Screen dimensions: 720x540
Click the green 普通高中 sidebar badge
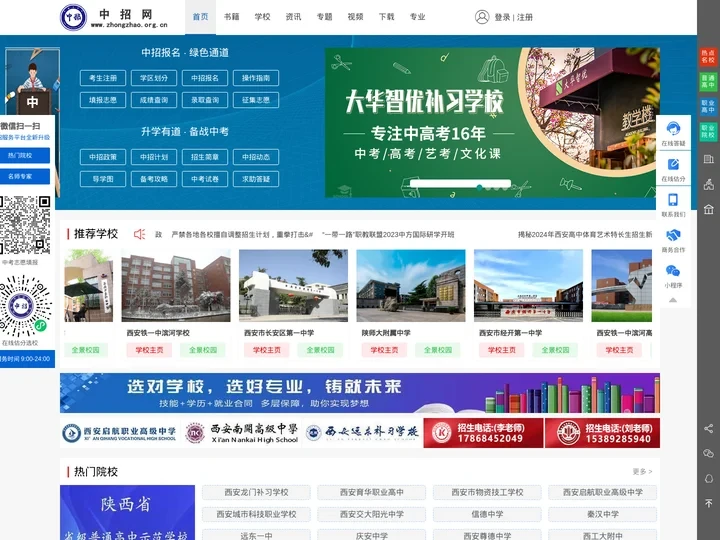pos(708,82)
